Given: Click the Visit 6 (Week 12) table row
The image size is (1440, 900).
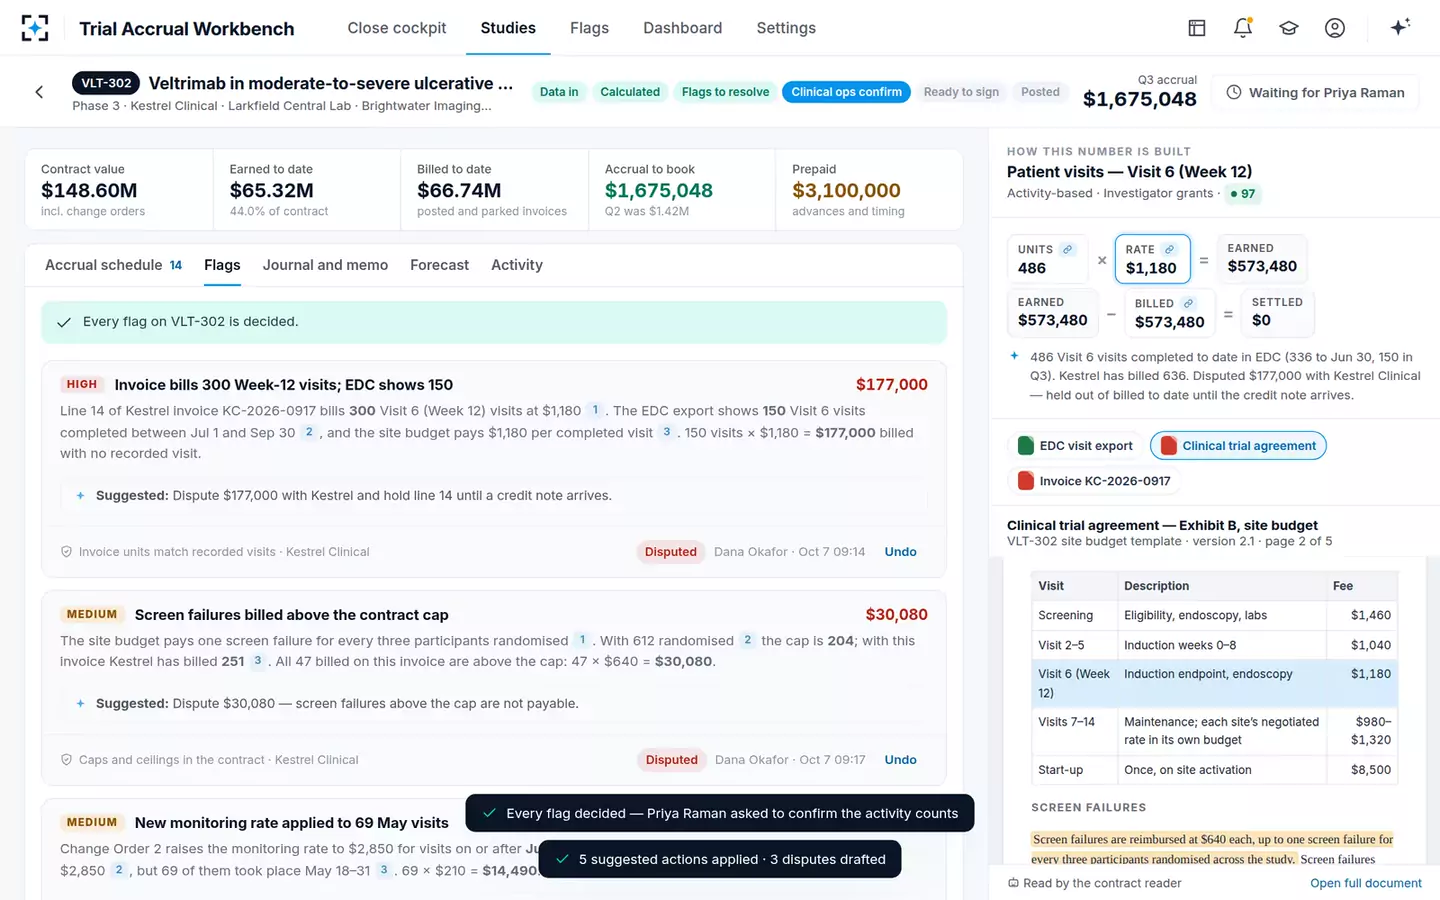Looking at the screenshot, I should [1214, 683].
